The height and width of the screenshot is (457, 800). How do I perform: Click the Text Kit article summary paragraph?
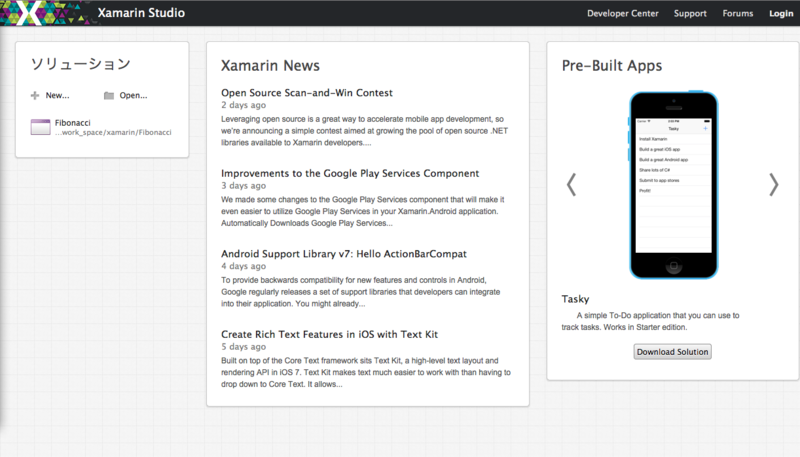point(366,372)
